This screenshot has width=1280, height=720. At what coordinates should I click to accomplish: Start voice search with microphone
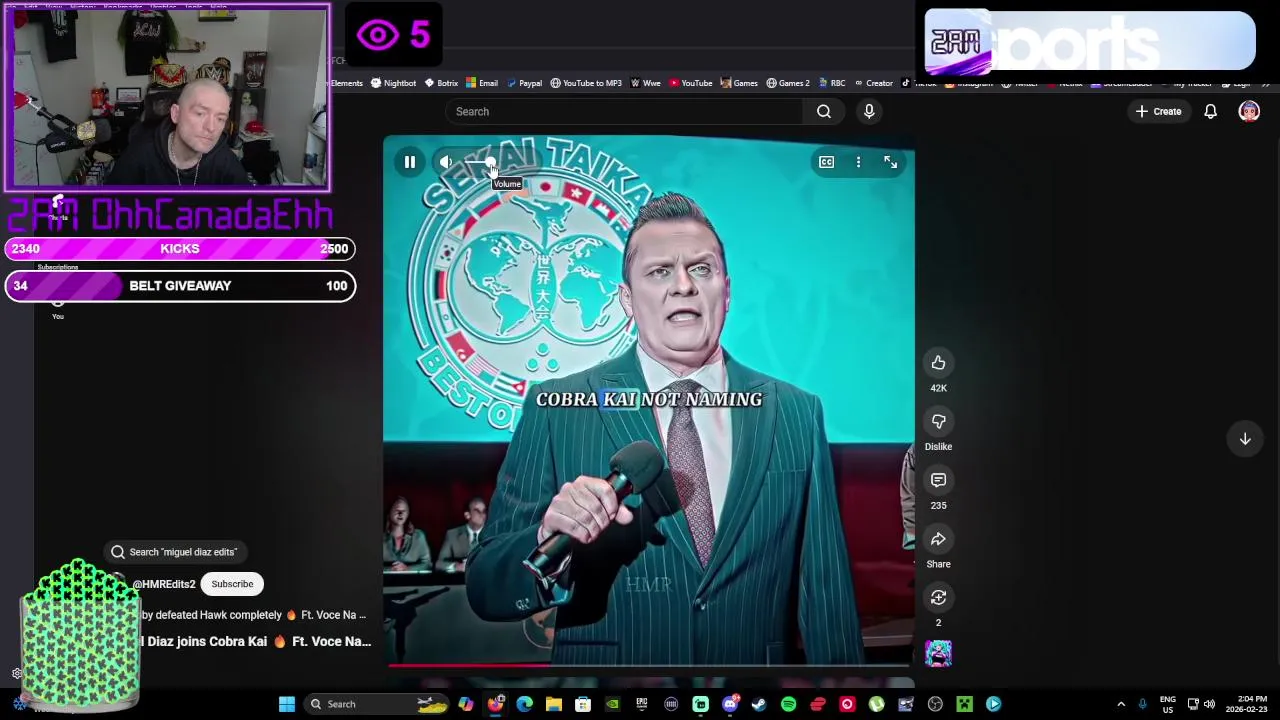(869, 112)
